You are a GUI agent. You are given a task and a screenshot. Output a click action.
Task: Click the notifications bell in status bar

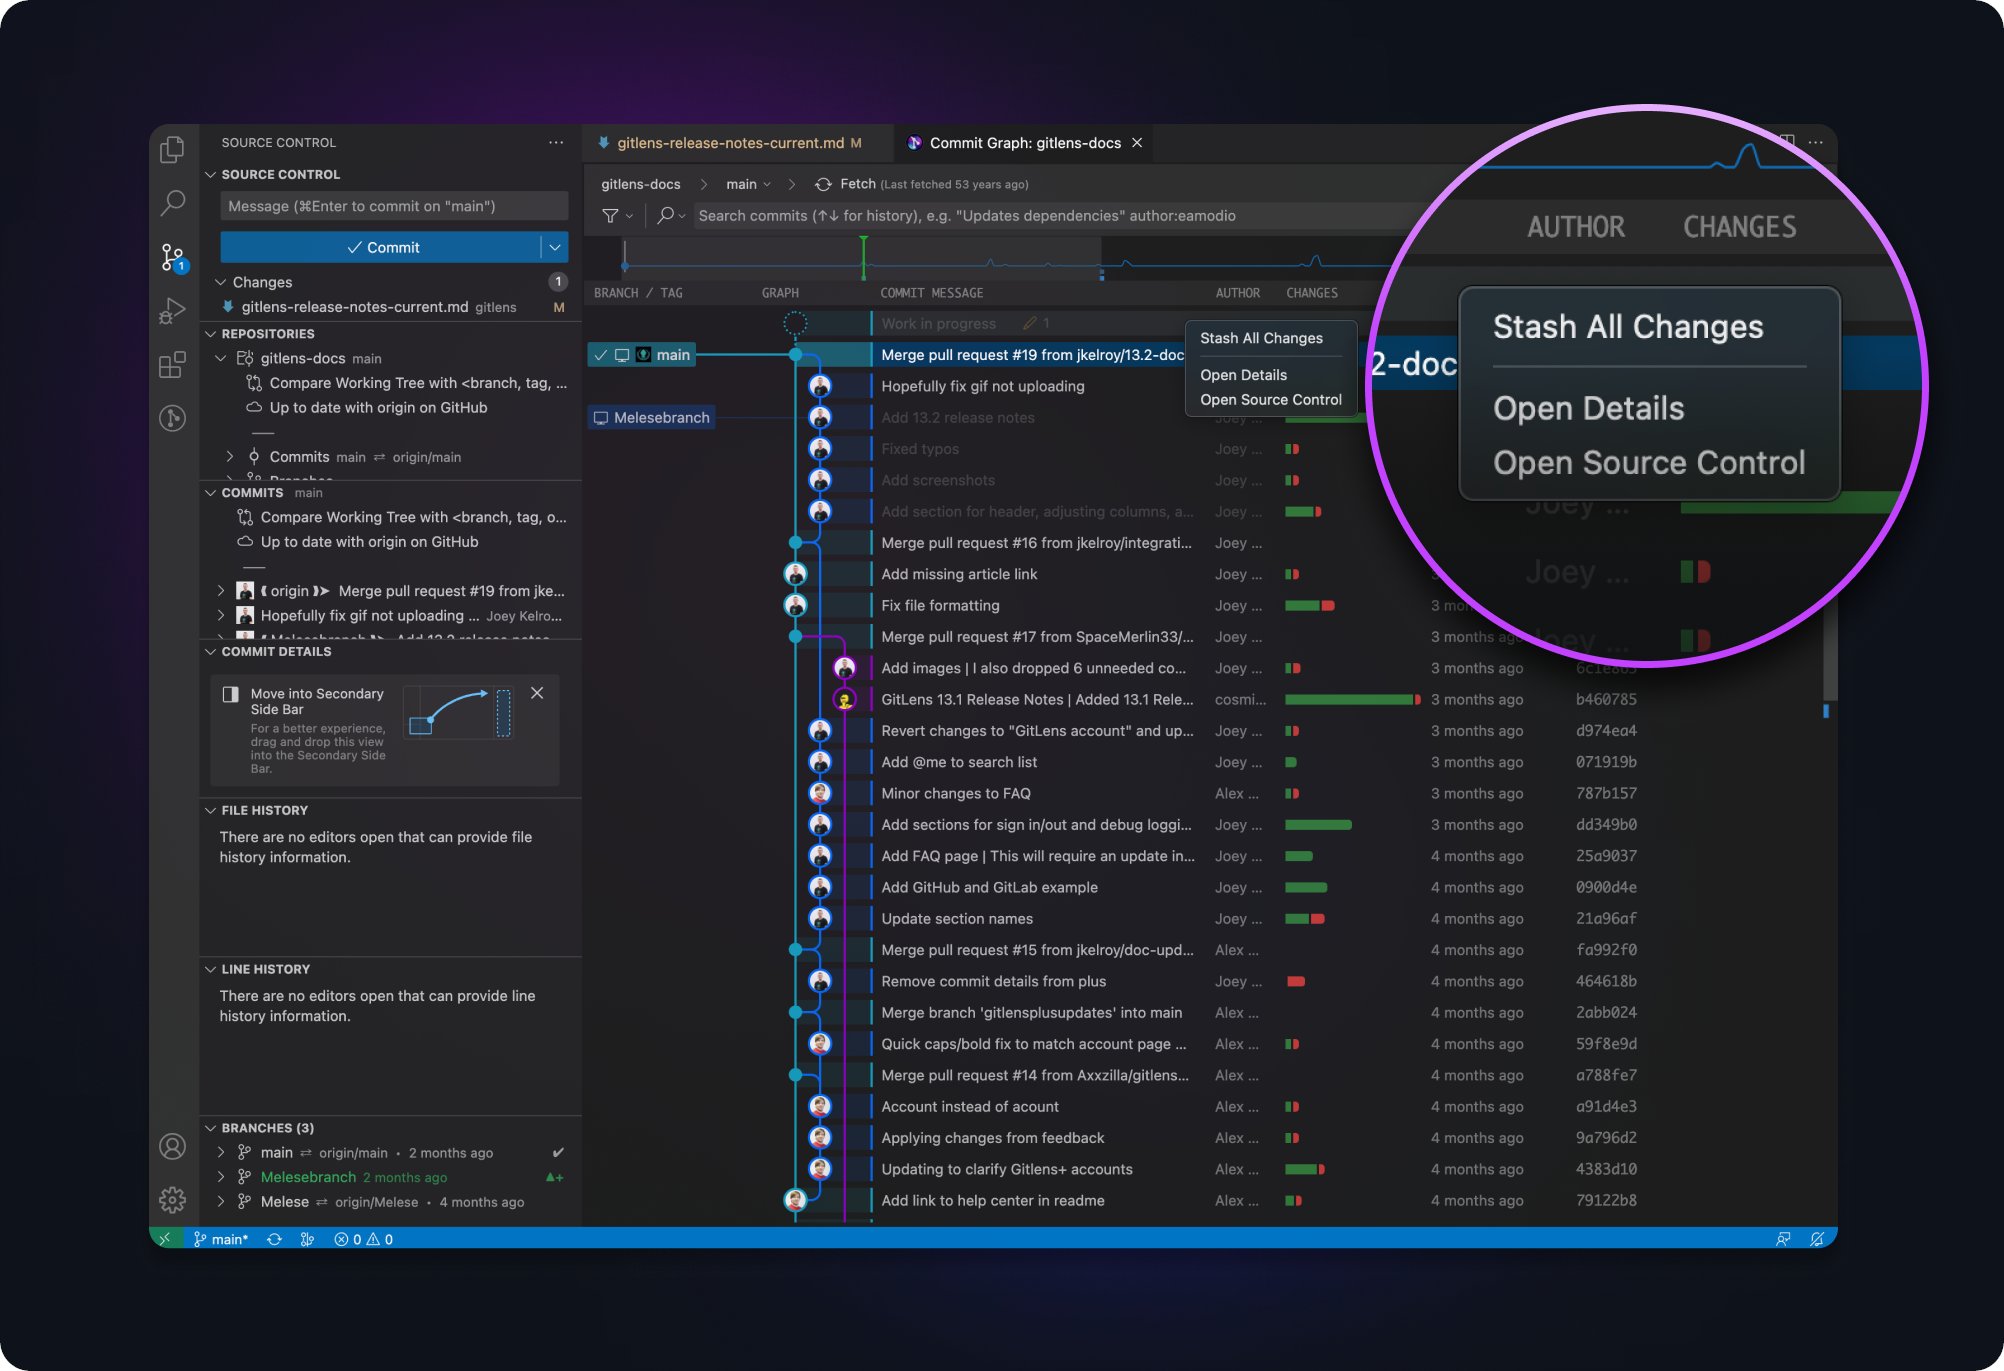coord(1817,1239)
